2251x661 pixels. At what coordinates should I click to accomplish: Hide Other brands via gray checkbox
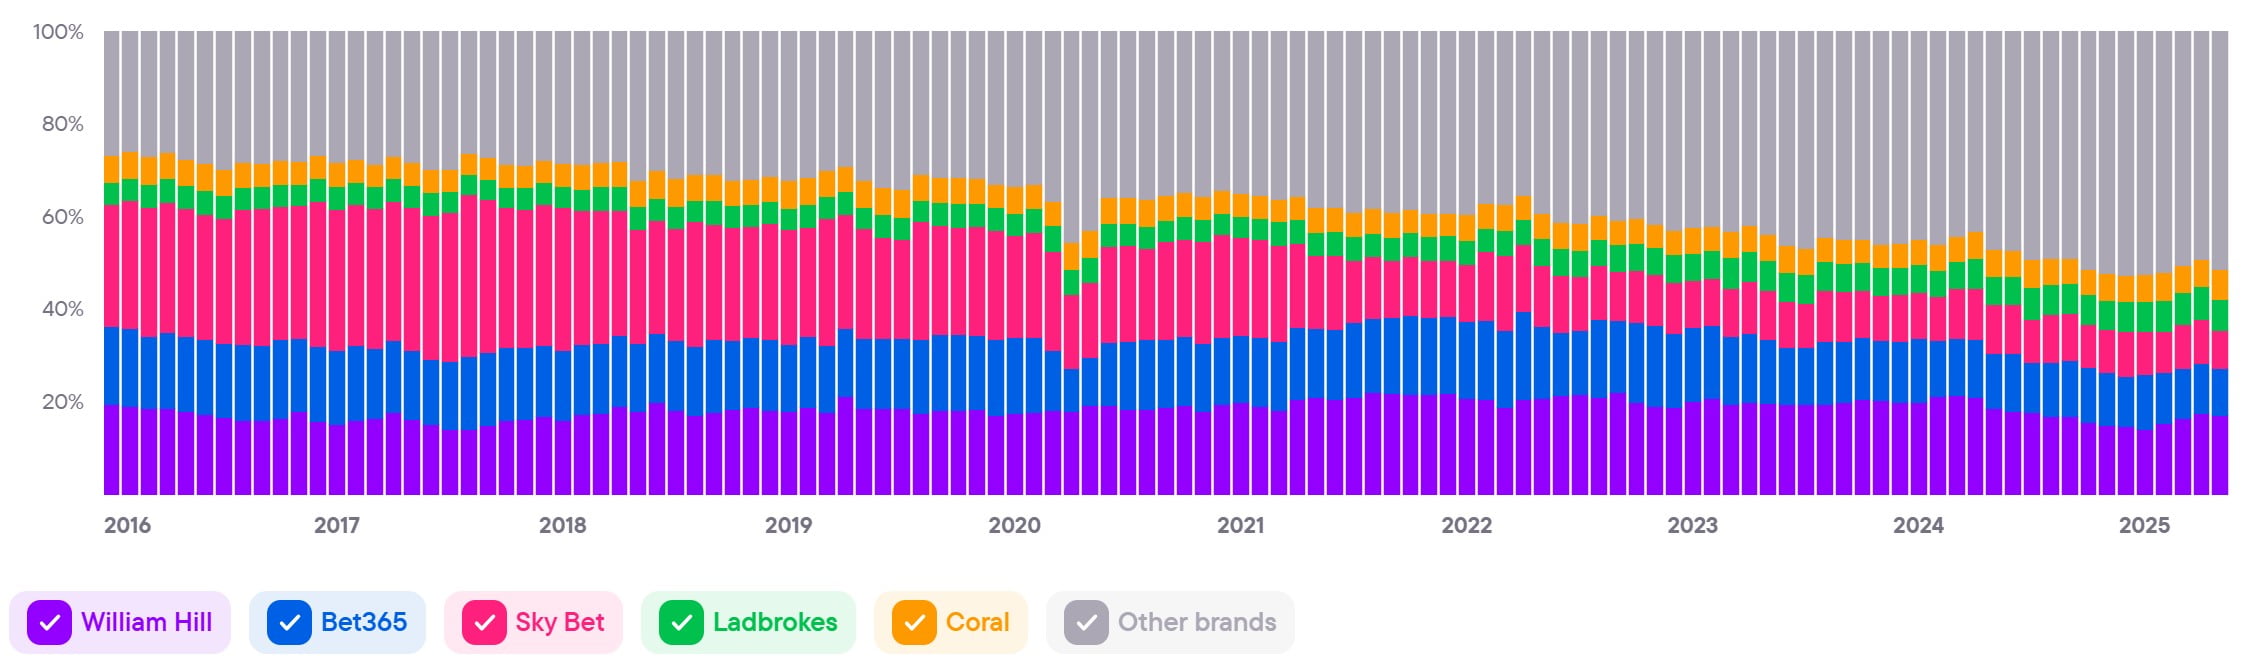pos(1086,622)
